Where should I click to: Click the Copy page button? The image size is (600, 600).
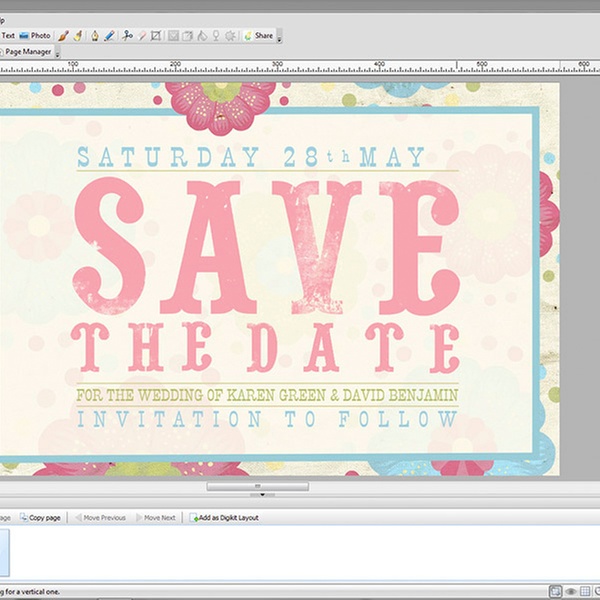pyautogui.click(x=40, y=517)
